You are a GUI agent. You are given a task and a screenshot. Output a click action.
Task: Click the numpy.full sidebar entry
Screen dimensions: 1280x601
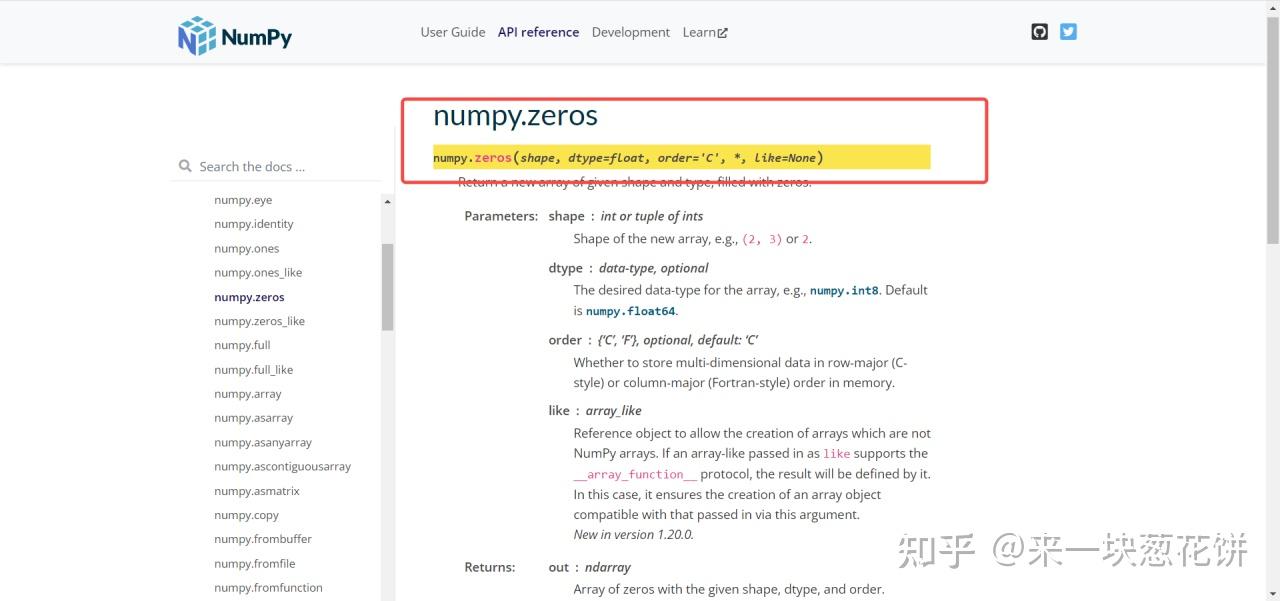[x=241, y=344]
